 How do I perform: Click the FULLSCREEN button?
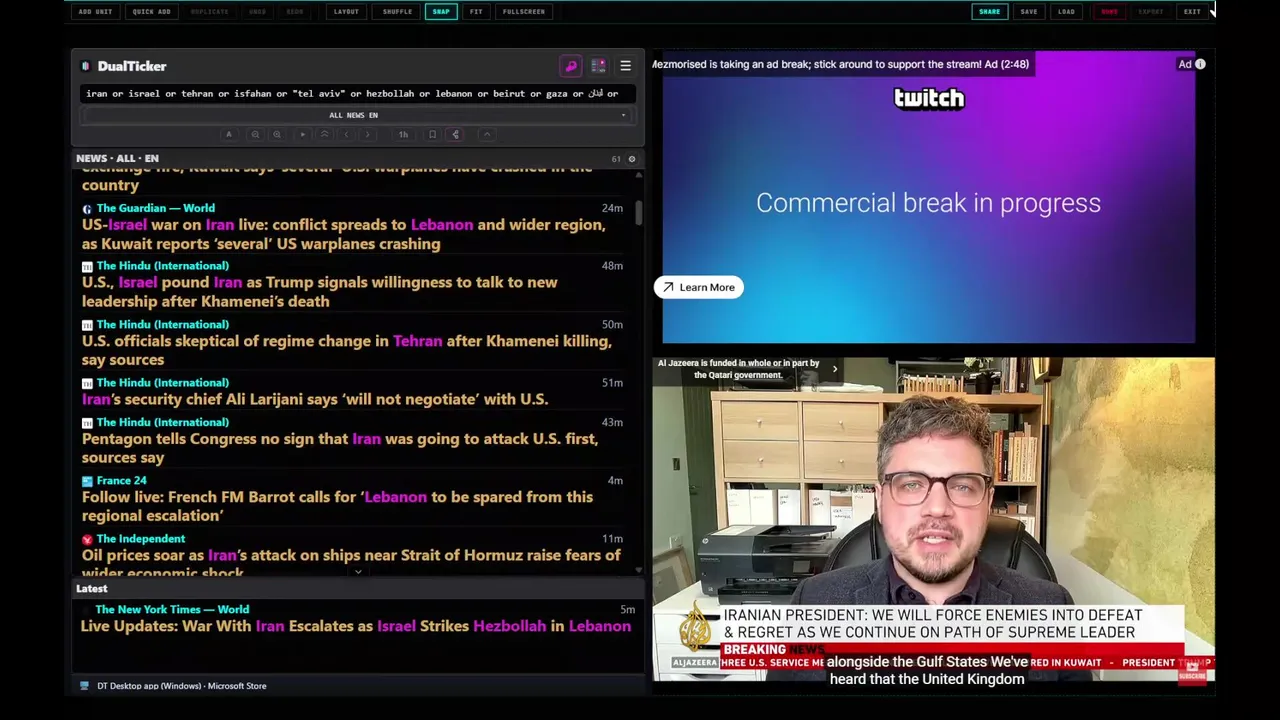(524, 12)
